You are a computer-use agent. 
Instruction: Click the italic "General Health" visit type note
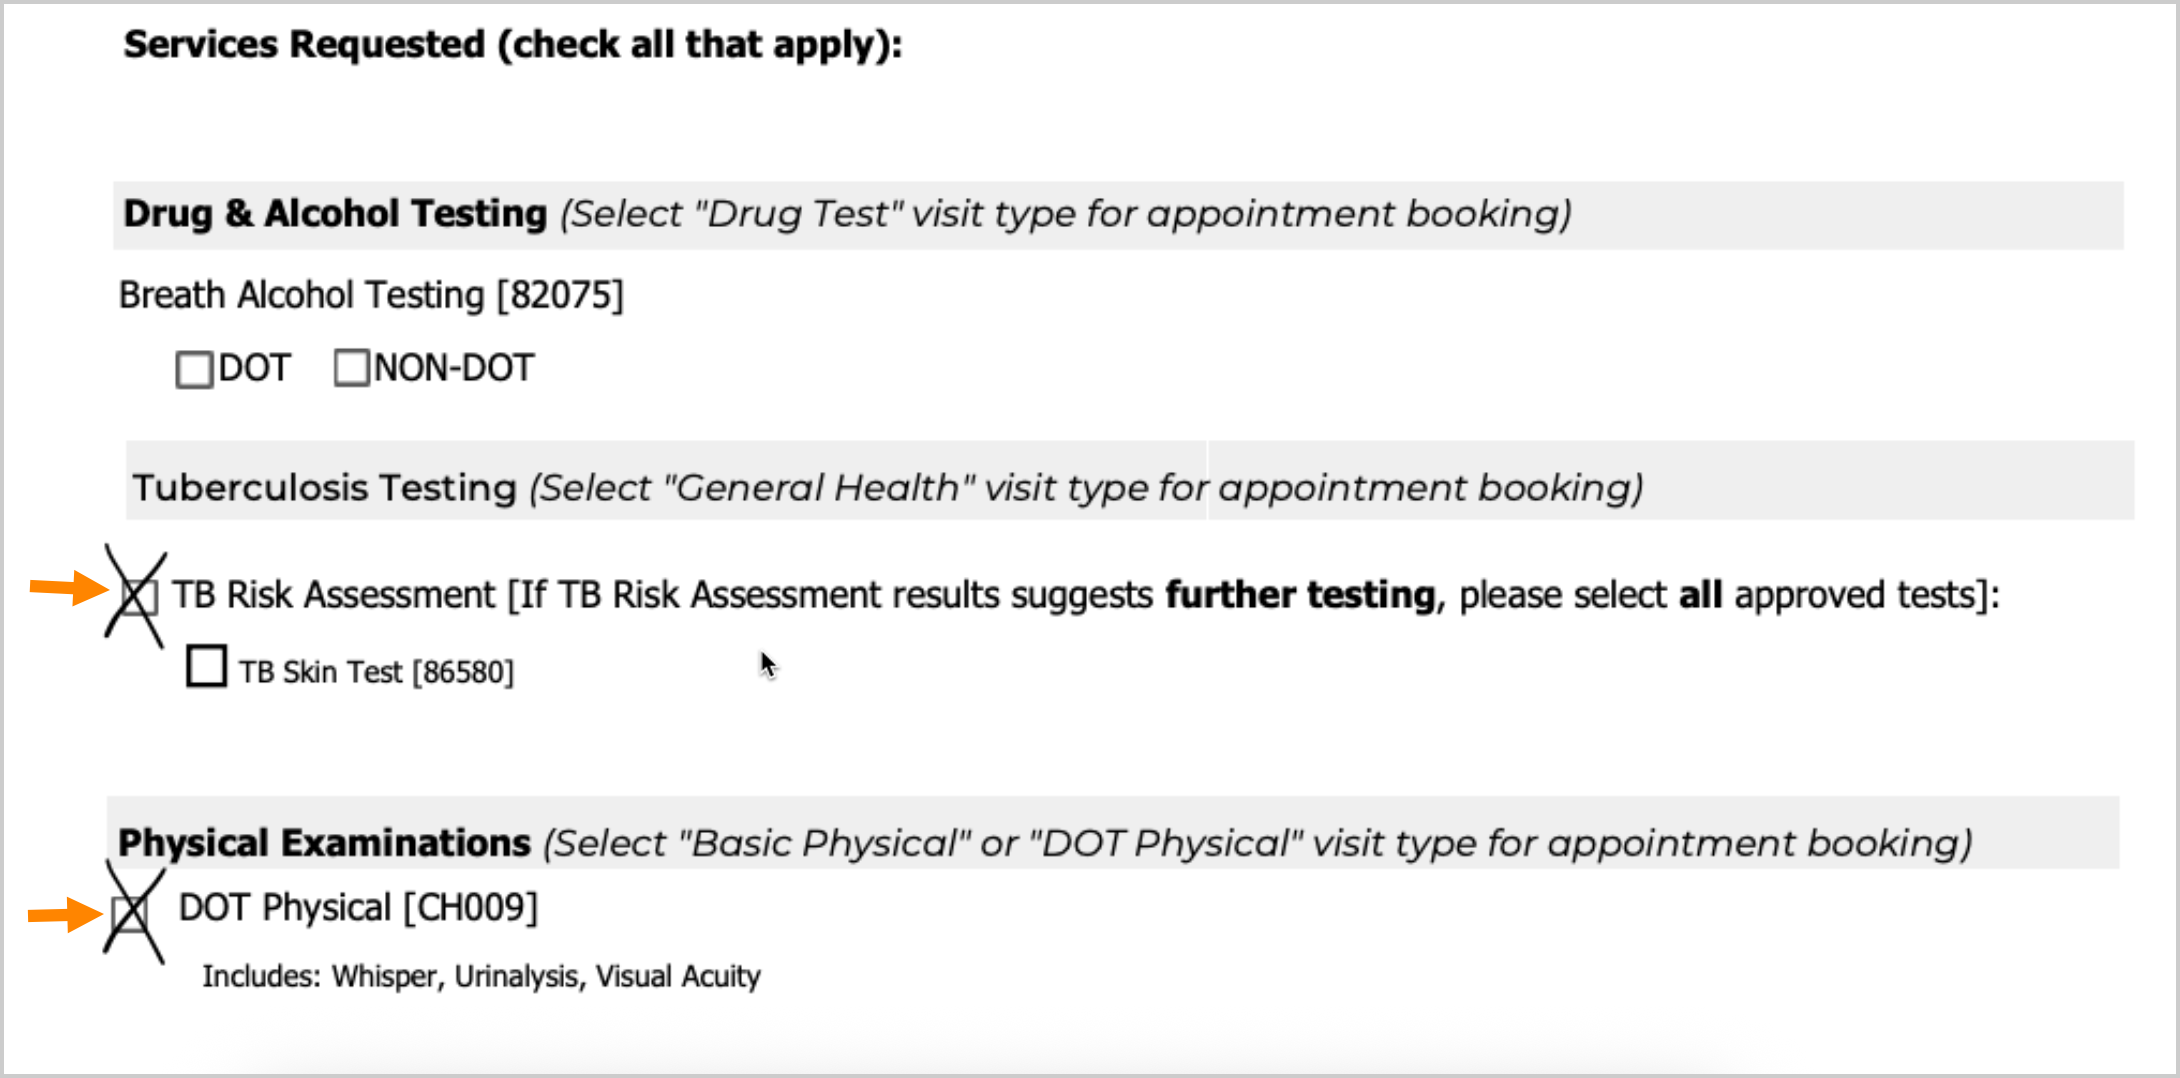coord(1086,488)
